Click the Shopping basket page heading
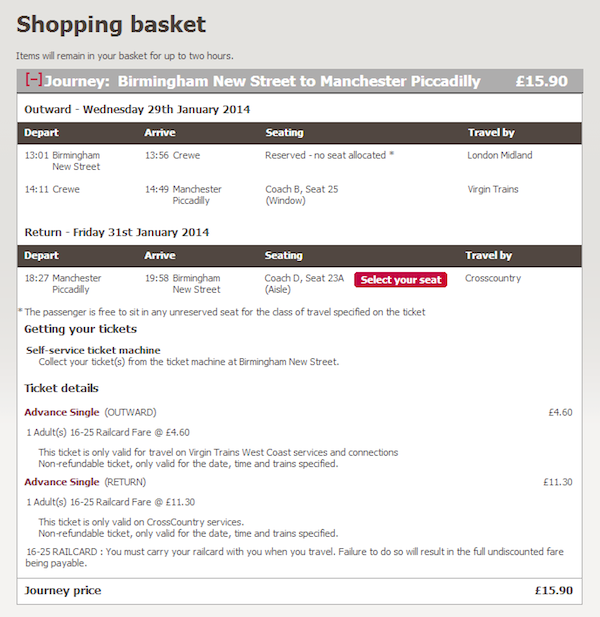This screenshot has height=617, width=600. click(111, 24)
